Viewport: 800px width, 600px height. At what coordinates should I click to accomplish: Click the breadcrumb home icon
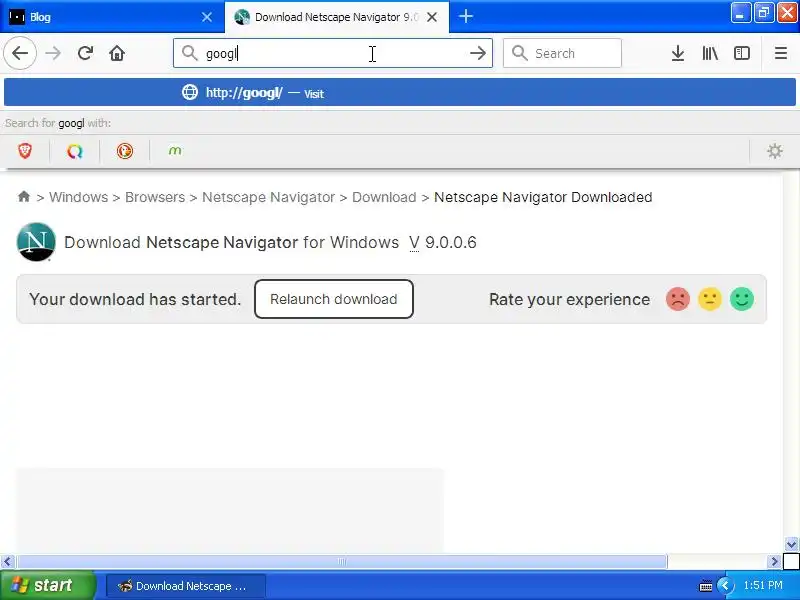point(23,196)
